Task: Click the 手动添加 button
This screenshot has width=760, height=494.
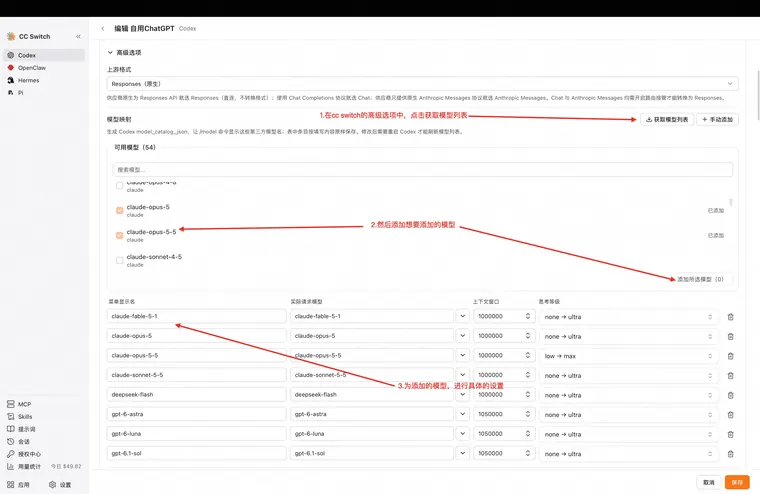Action: (717, 119)
